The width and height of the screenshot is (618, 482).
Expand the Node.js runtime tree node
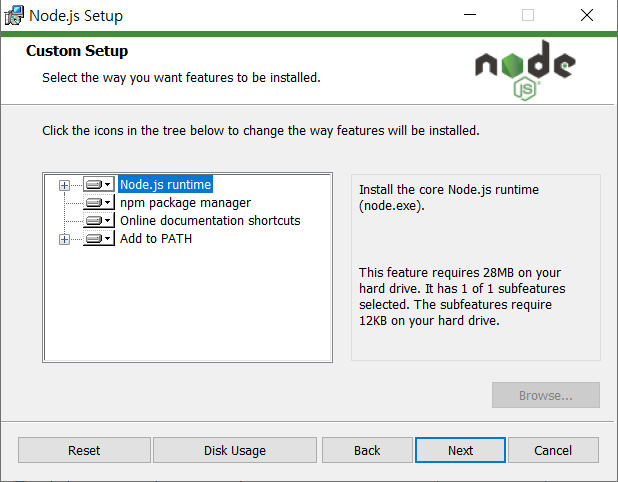point(64,185)
